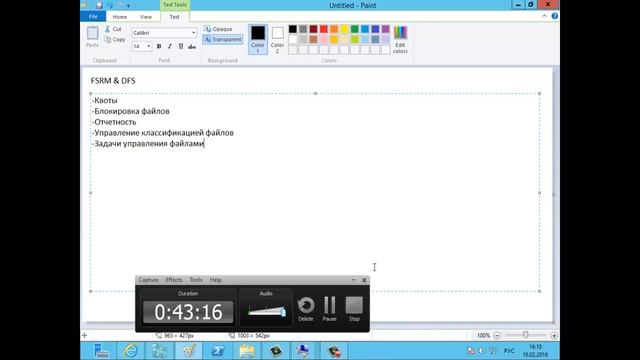Open Edit colors dialog
Screen dimensions: 640x360
click(400, 40)
